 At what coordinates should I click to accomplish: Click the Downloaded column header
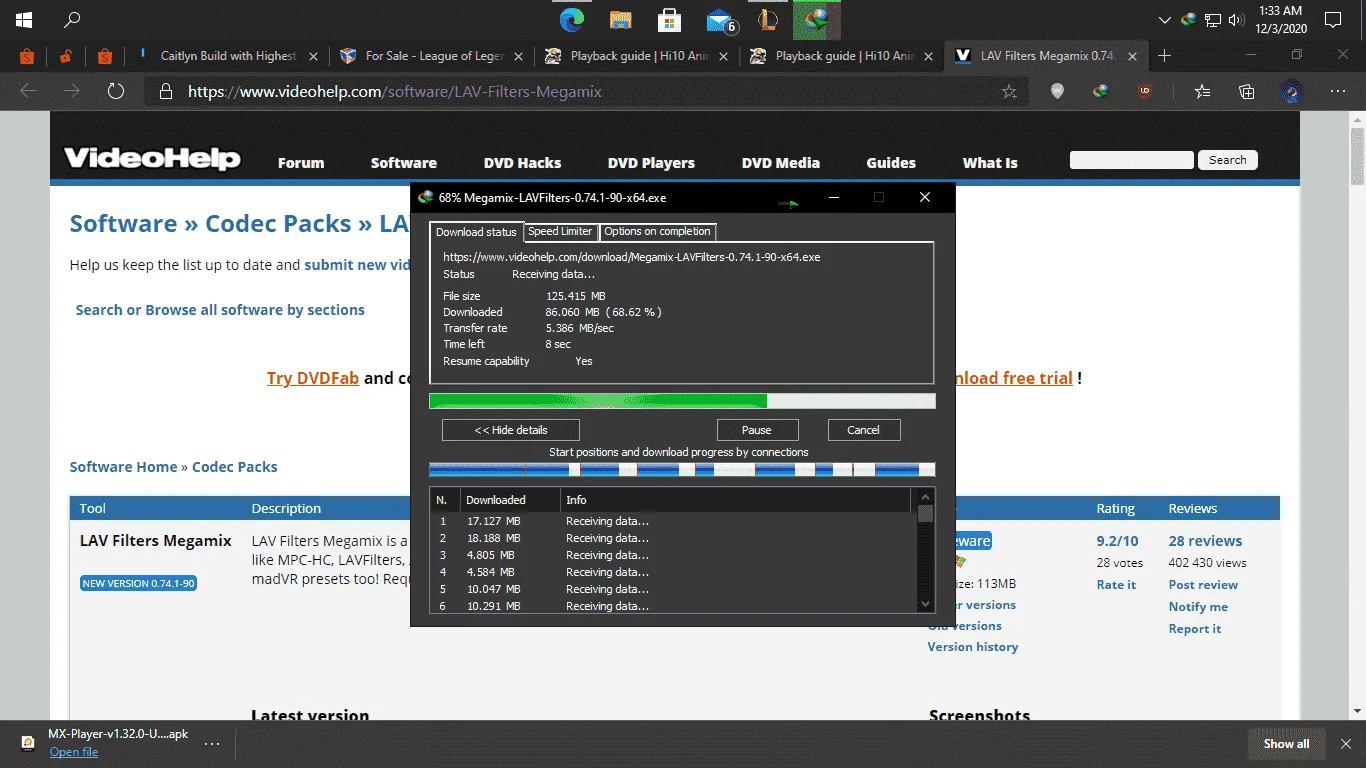click(509, 500)
